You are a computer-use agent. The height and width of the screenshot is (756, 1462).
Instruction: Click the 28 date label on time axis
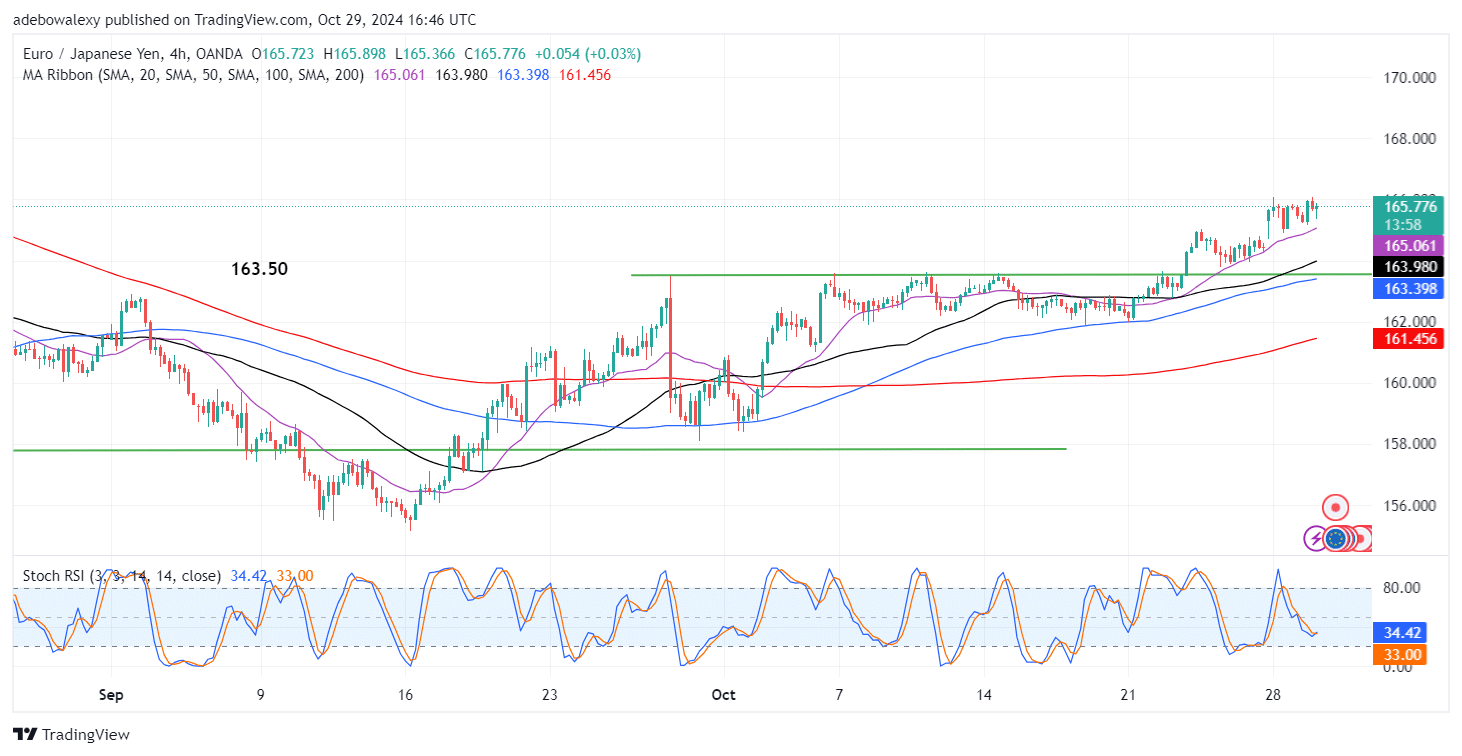tap(1273, 694)
